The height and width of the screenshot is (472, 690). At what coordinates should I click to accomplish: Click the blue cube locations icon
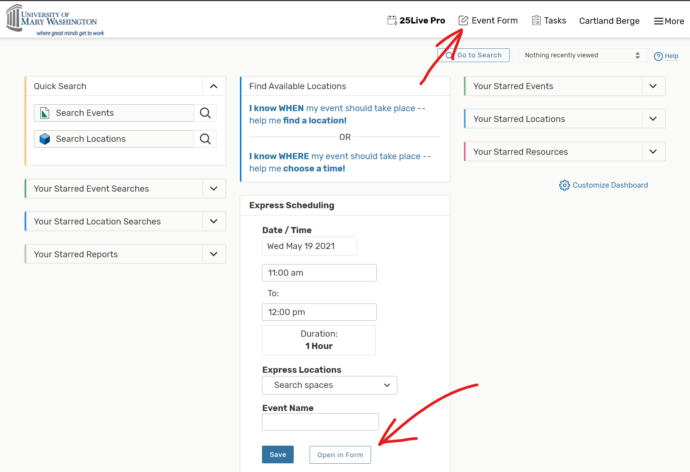pyautogui.click(x=44, y=139)
